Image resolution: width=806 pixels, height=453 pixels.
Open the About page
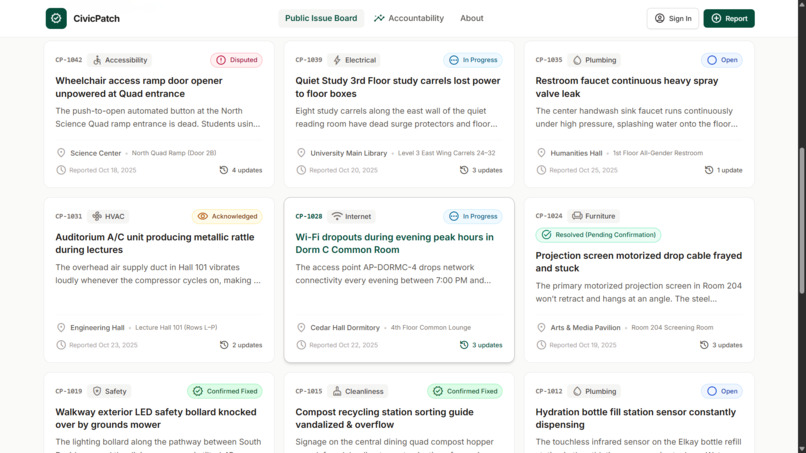471,18
